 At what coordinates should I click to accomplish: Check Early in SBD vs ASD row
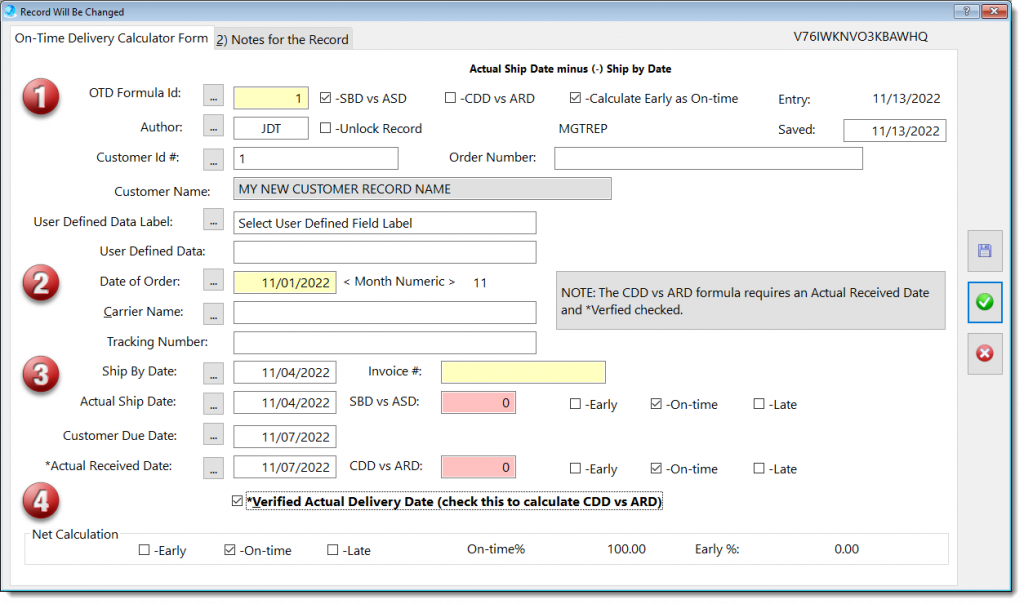575,404
